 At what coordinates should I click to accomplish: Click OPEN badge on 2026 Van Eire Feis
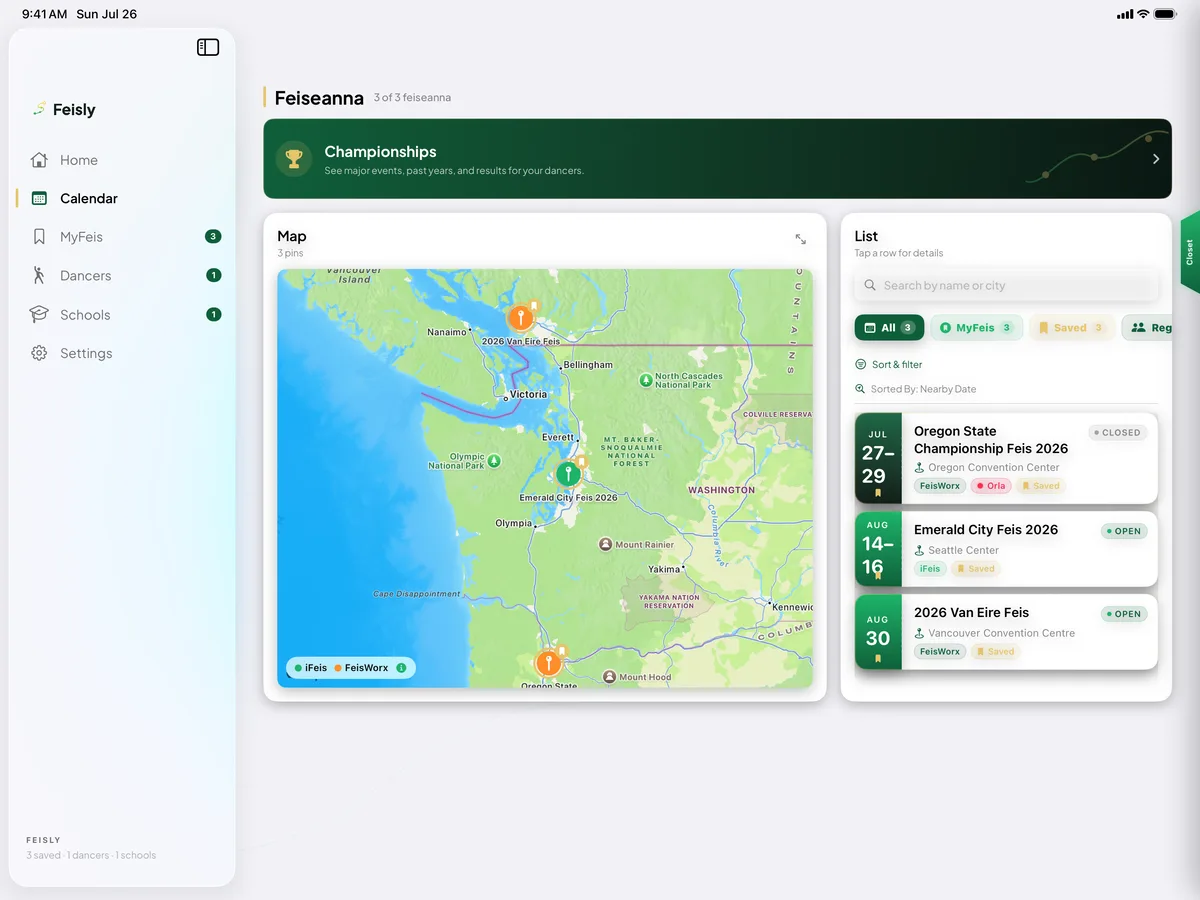pos(1124,614)
